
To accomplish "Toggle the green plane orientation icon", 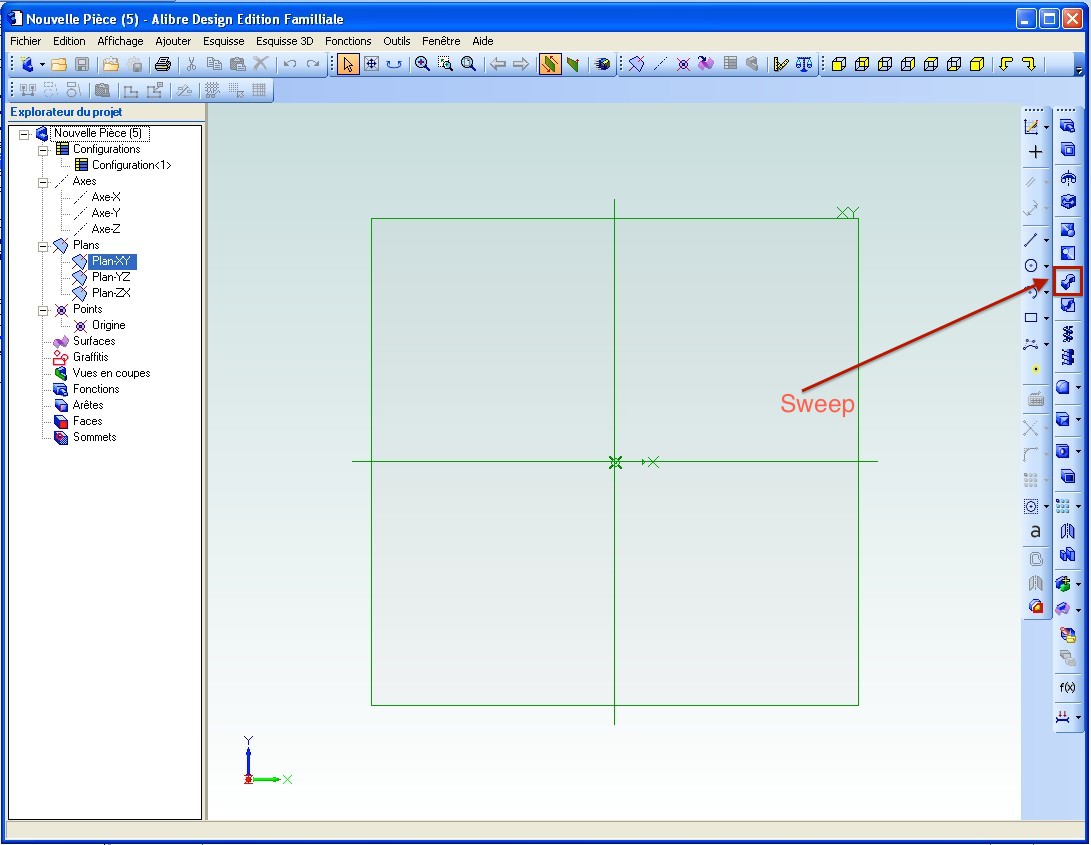I will point(573,64).
